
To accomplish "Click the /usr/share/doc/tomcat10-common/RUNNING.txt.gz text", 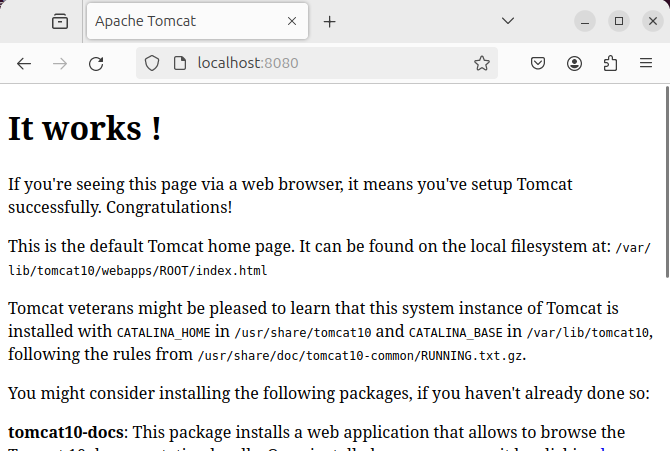I will click(360, 356).
